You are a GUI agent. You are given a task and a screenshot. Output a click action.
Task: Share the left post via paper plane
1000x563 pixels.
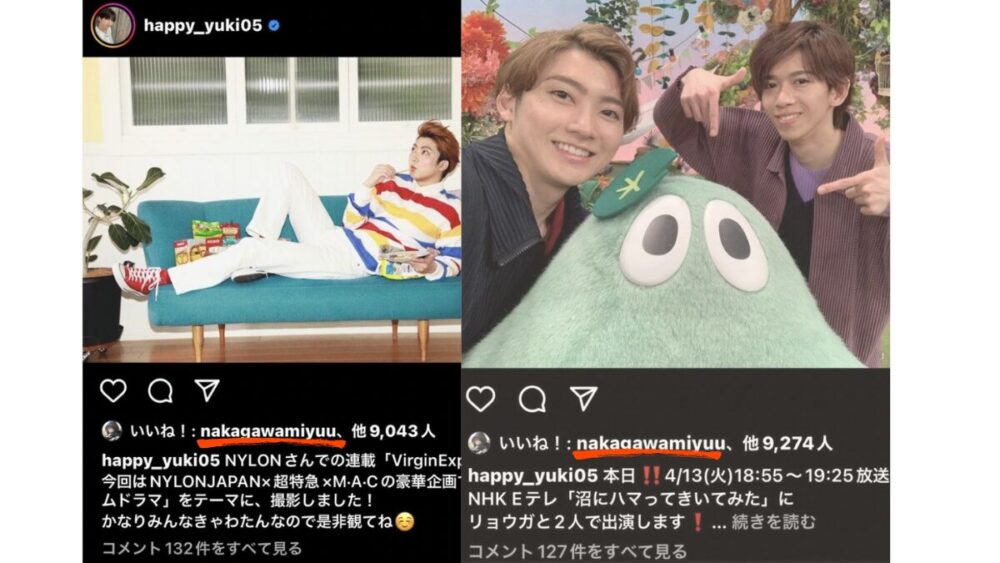(207, 390)
